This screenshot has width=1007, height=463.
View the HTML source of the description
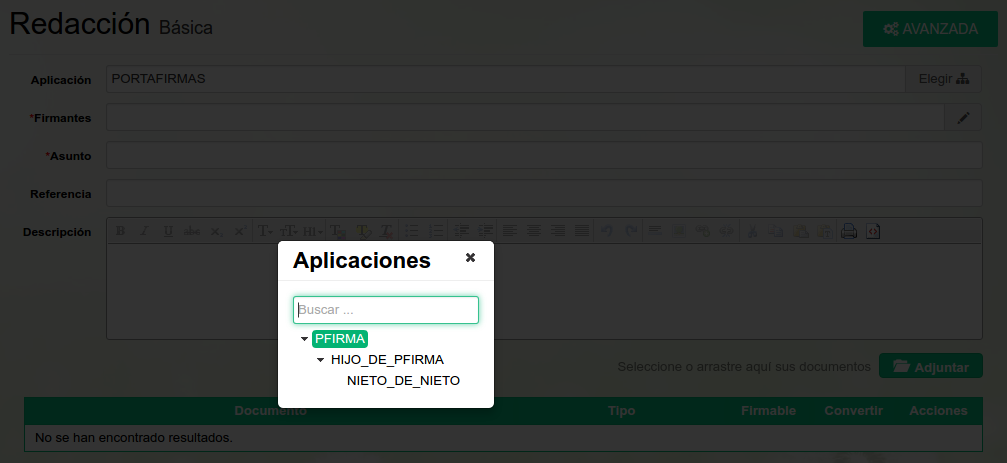pos(873,231)
